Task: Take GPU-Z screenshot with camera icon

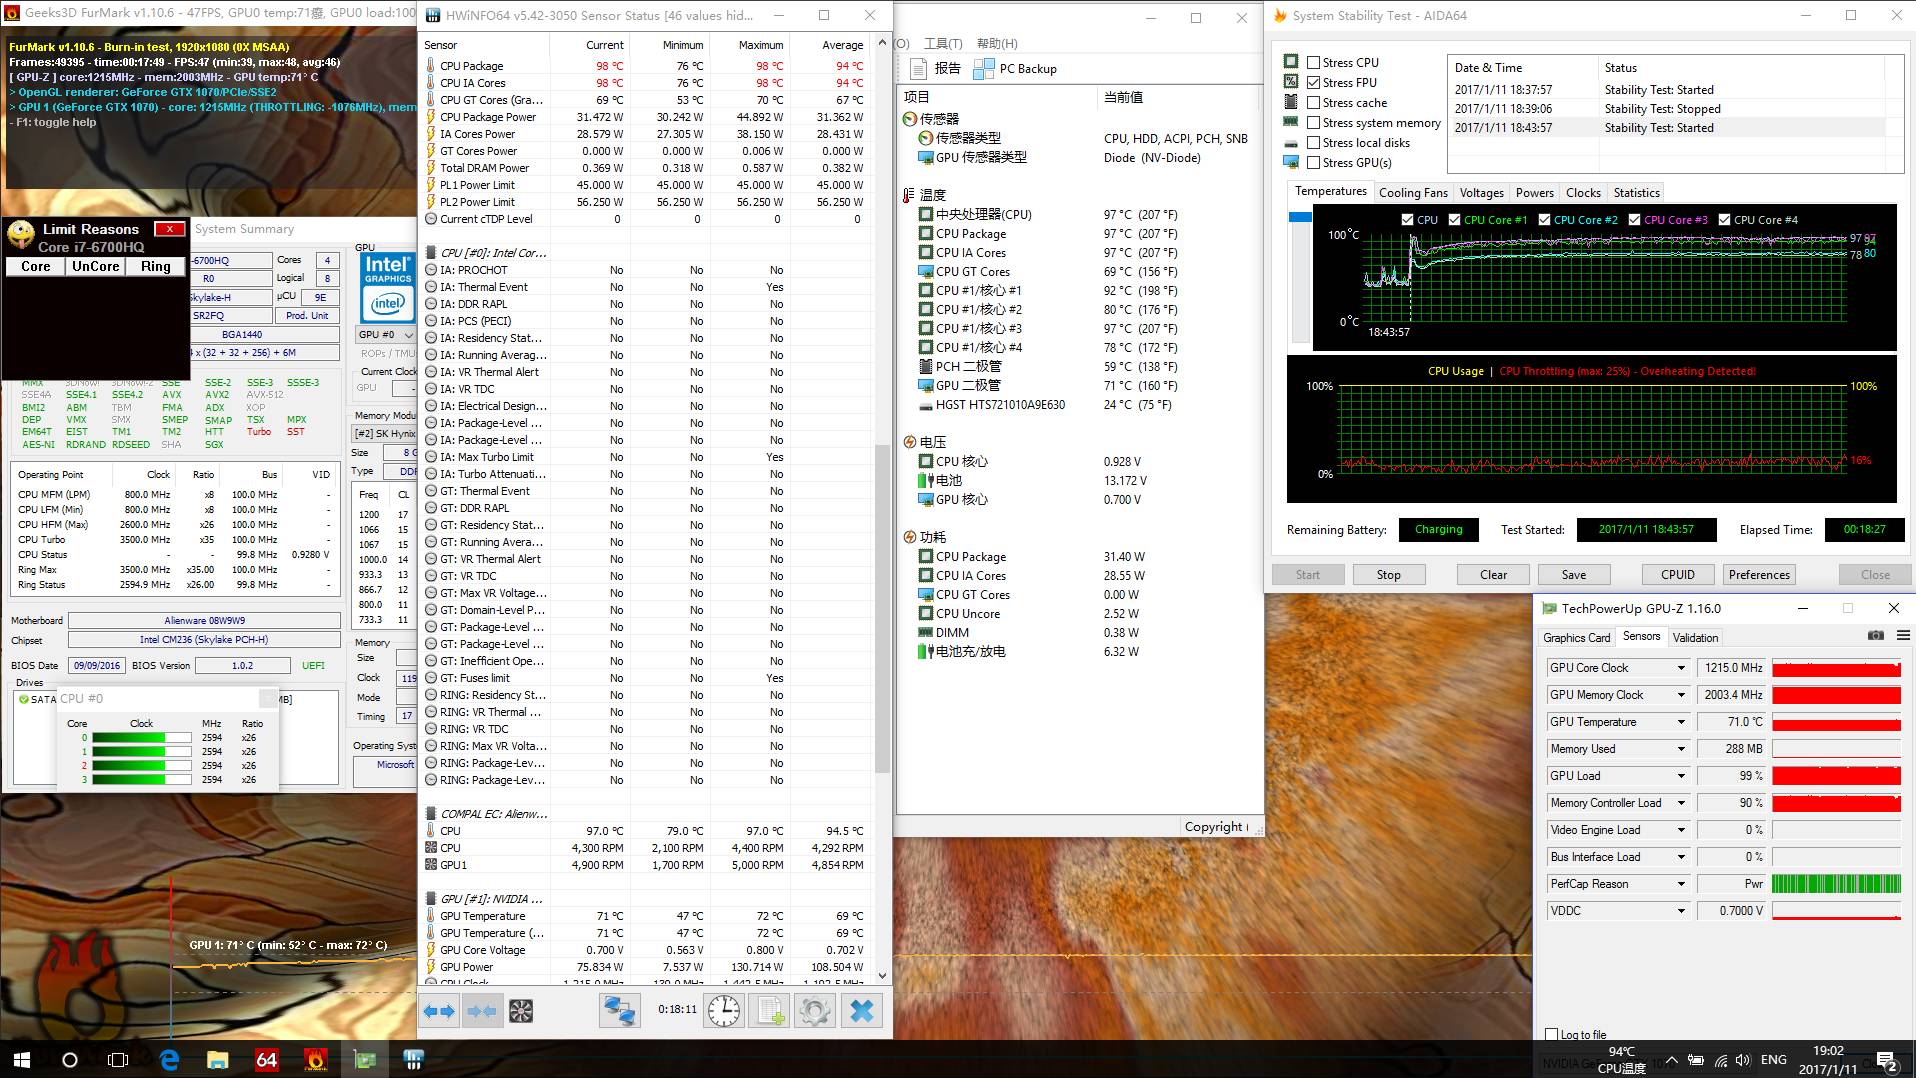Action: coord(1875,636)
